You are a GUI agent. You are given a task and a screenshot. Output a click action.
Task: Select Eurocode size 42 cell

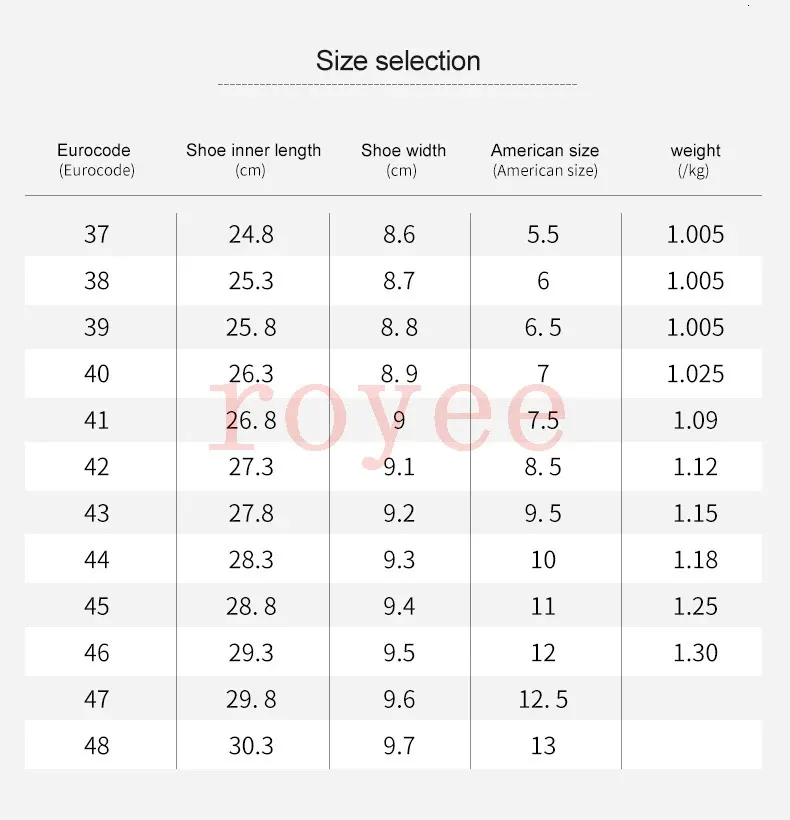click(x=97, y=467)
